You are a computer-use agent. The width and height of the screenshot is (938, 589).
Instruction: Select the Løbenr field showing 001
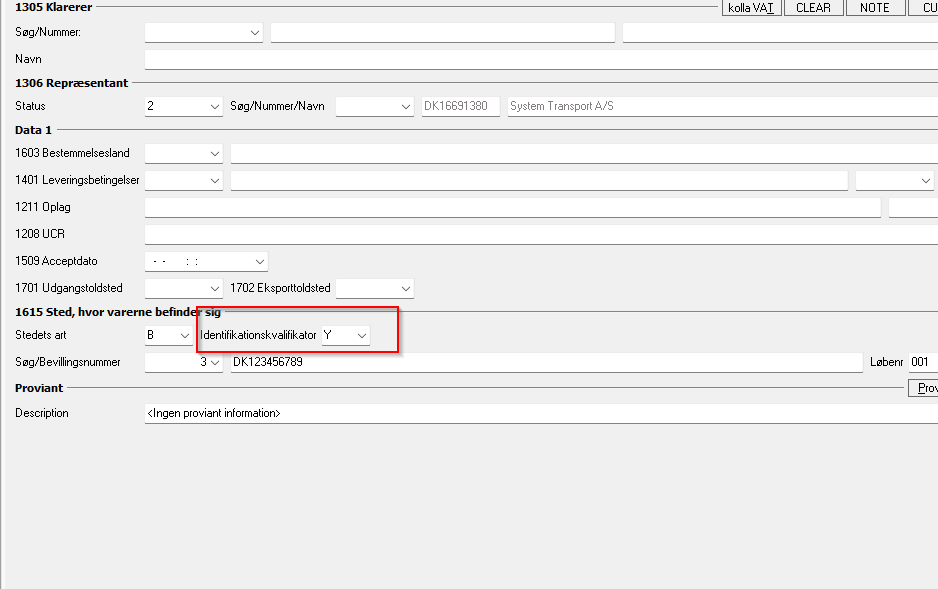click(x=921, y=363)
